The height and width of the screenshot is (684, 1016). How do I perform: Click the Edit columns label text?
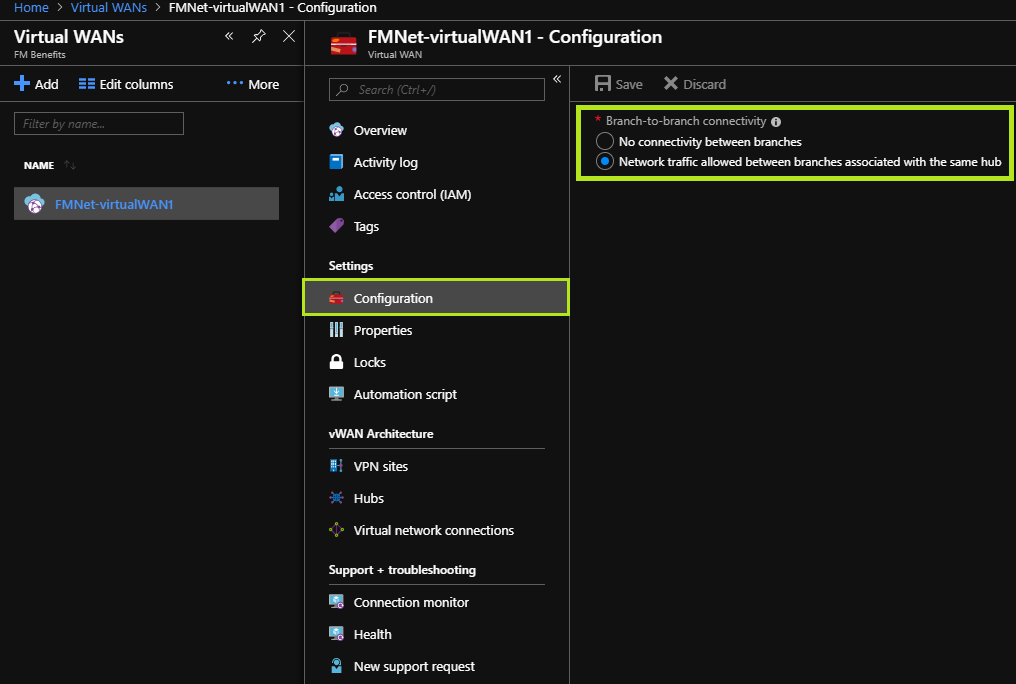[x=136, y=84]
